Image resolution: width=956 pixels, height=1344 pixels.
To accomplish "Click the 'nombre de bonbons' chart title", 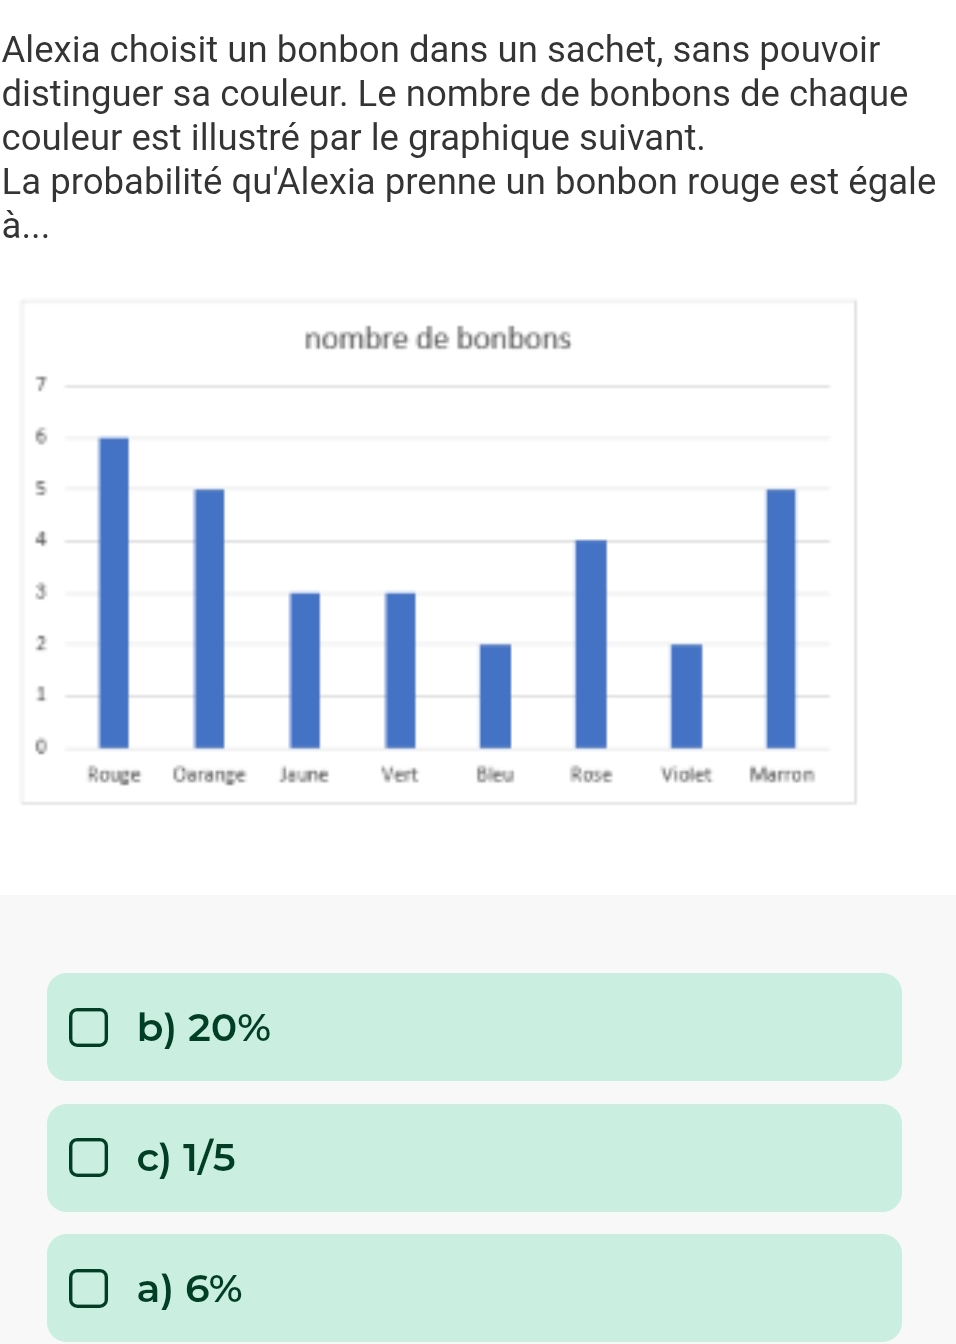I will pyautogui.click(x=437, y=339).
